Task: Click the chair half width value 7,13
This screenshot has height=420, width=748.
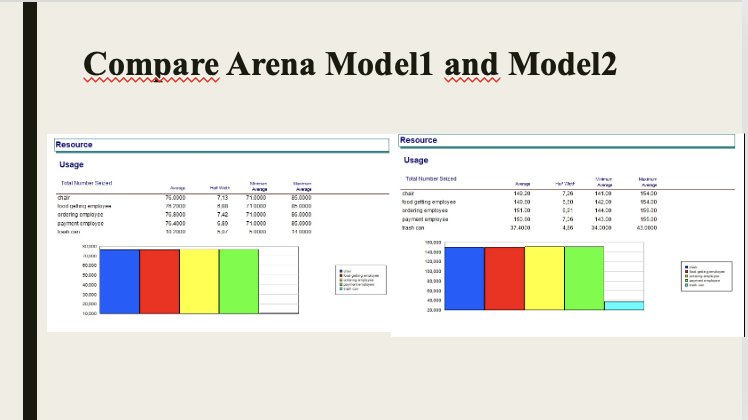Action: [x=222, y=198]
